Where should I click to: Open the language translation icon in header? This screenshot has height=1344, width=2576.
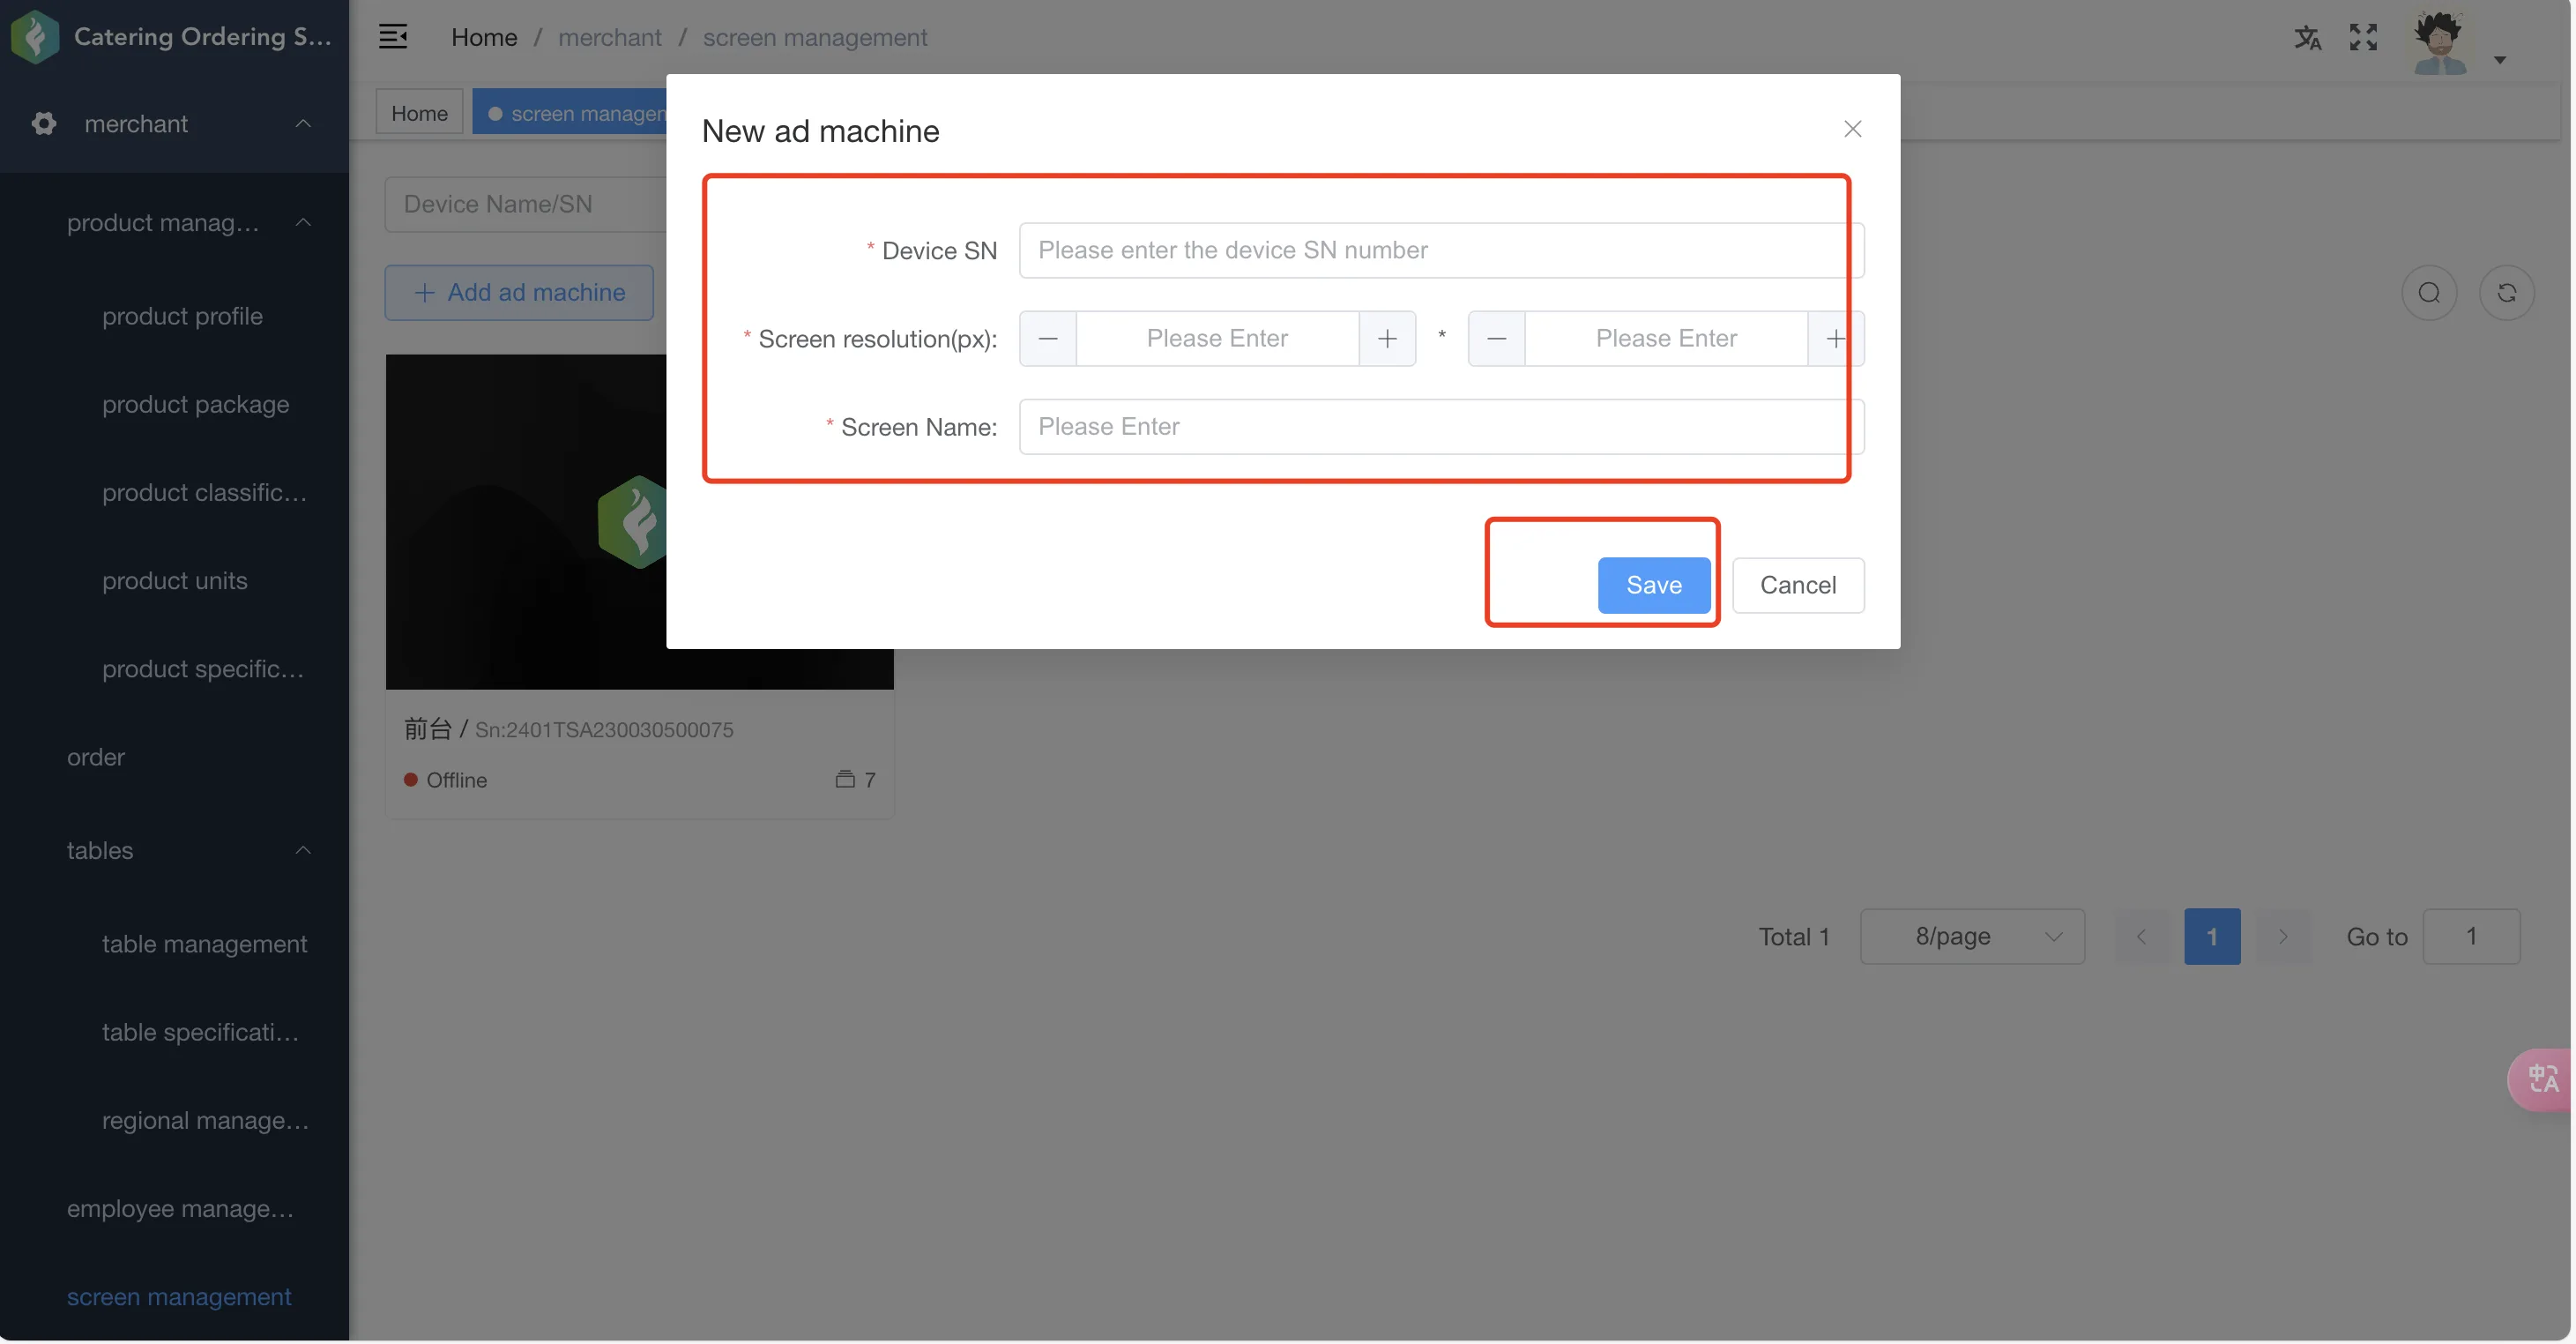(2307, 38)
